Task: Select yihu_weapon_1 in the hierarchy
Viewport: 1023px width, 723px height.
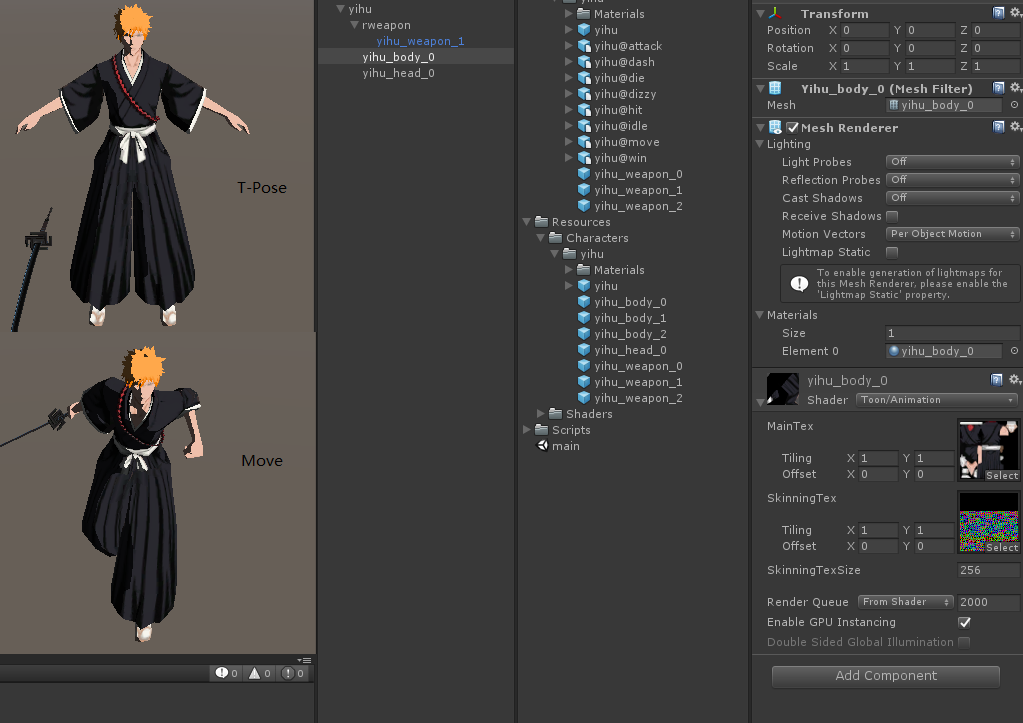Action: 420,41
